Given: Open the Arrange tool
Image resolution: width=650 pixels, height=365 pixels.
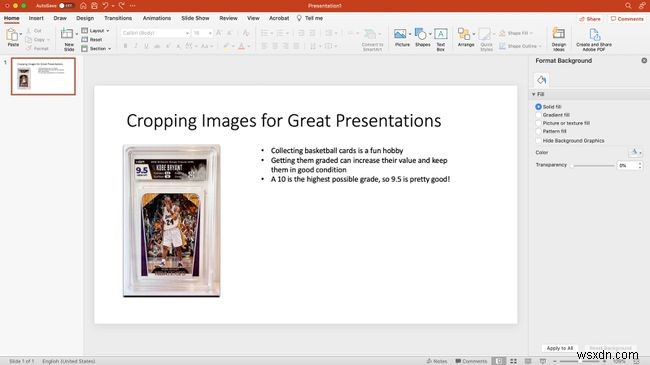Looking at the screenshot, I should (464, 34).
